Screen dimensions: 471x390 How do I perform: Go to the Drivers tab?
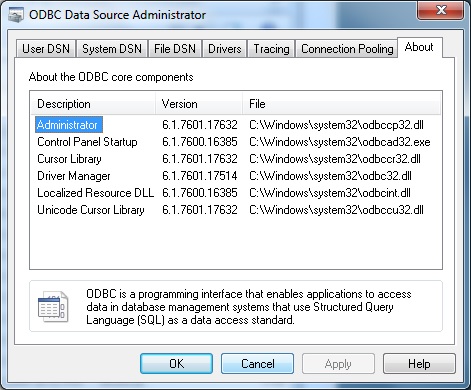click(224, 49)
